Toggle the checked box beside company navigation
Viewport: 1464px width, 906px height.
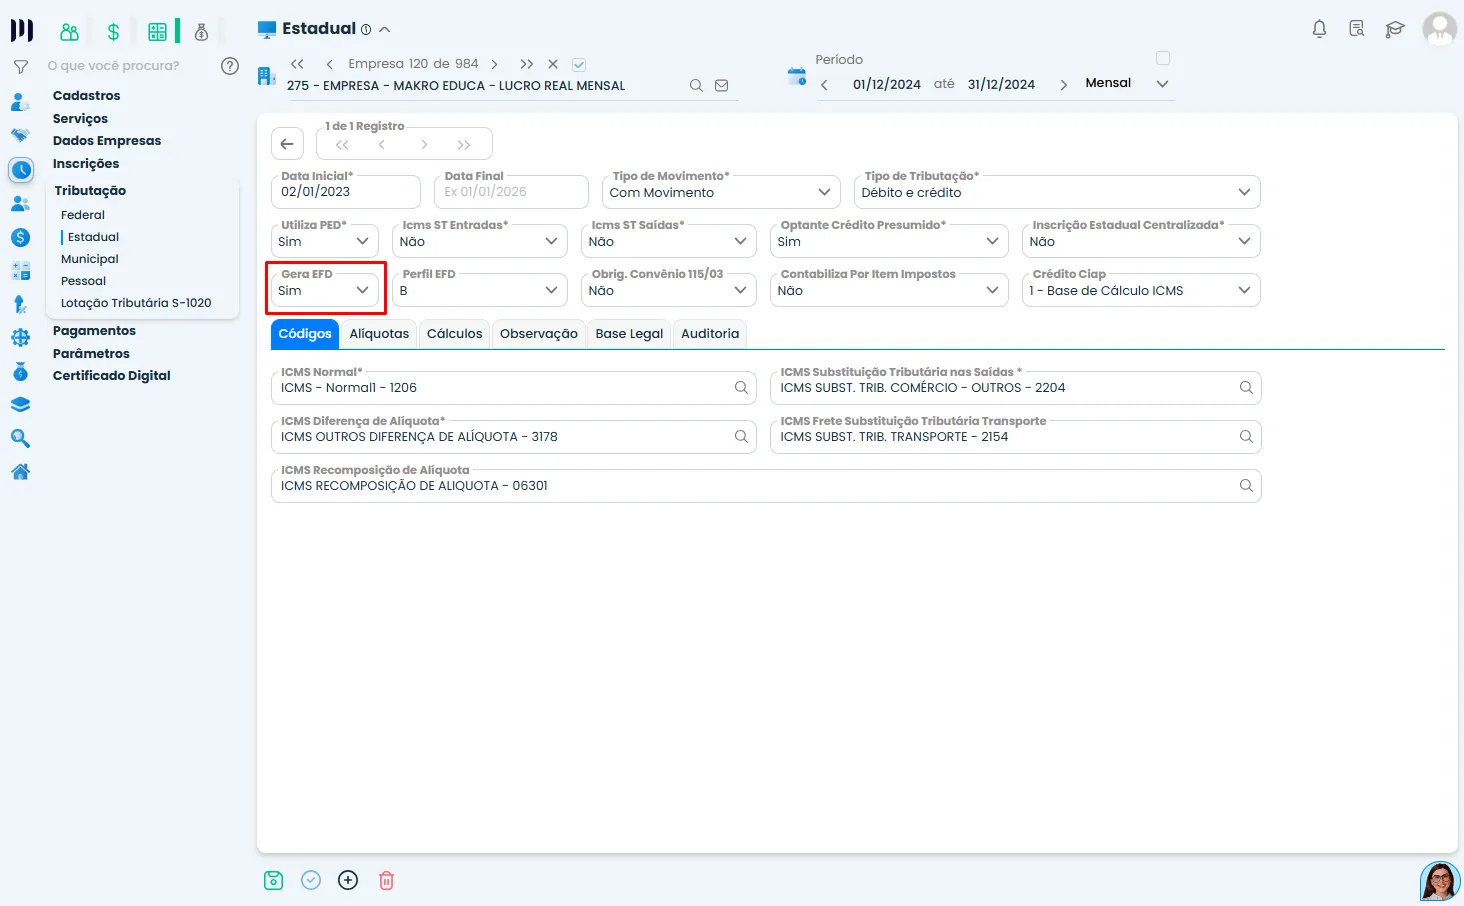click(579, 64)
